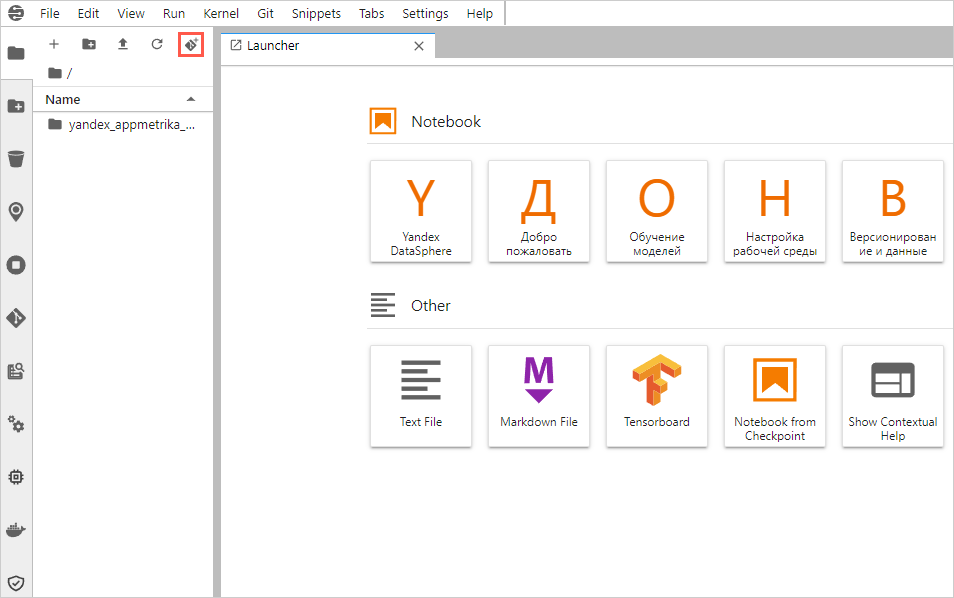954x598 pixels.
Task: Close the Launcher tab
Action: click(419, 46)
